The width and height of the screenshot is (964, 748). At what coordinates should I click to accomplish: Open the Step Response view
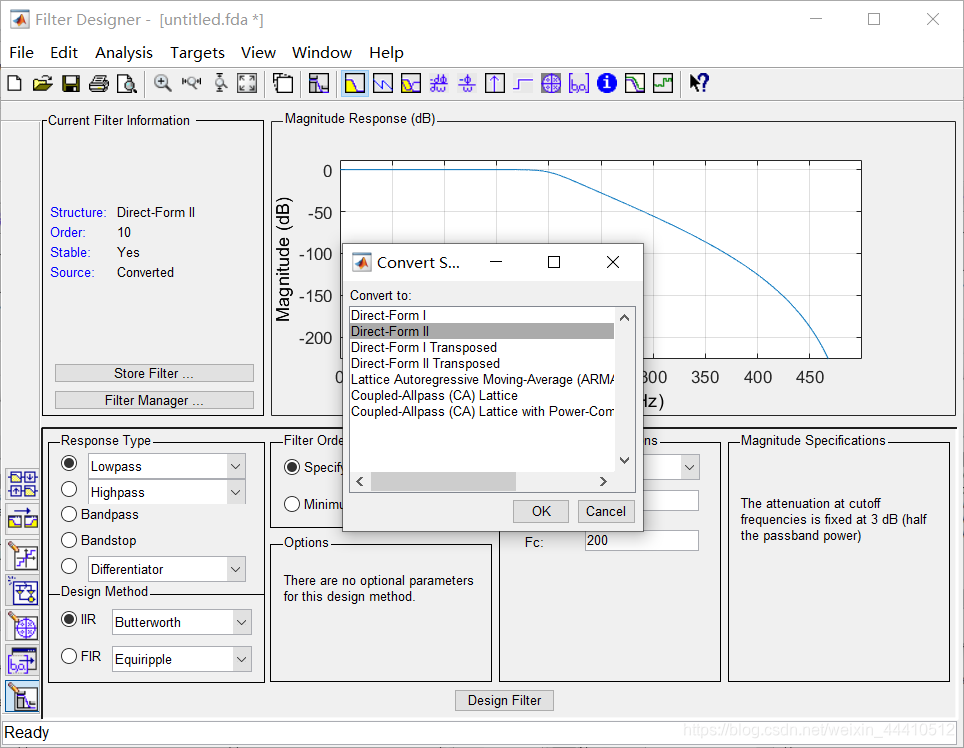coord(522,83)
